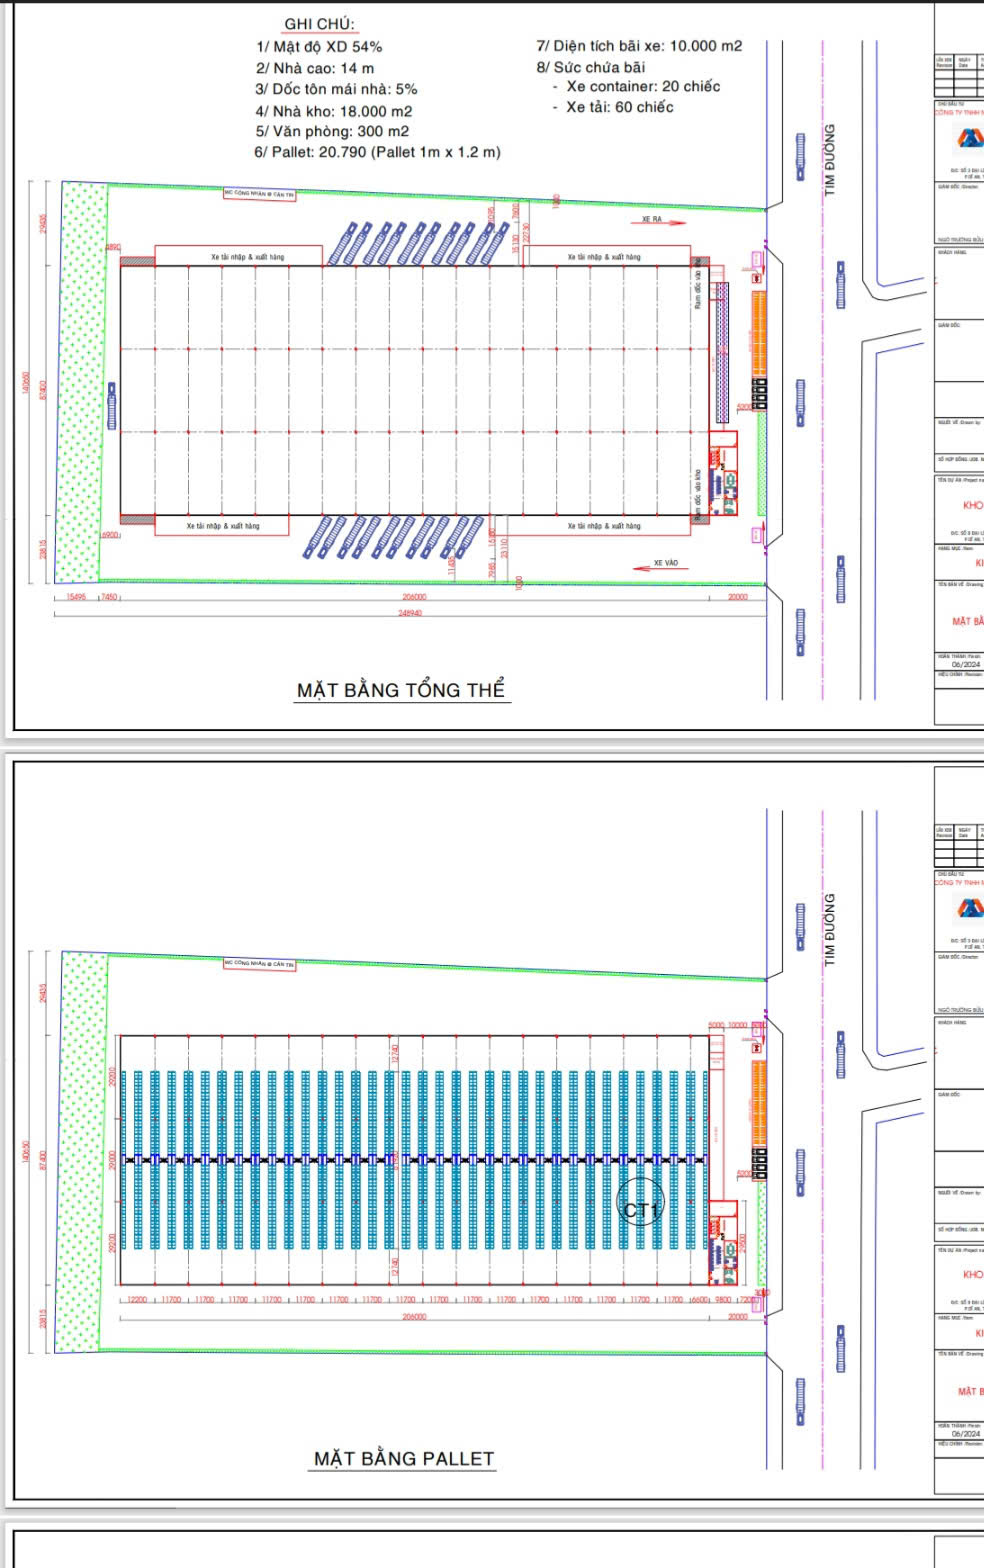
Task: Click the company logo in the lower title block
Action: pyautogui.click(x=970, y=909)
